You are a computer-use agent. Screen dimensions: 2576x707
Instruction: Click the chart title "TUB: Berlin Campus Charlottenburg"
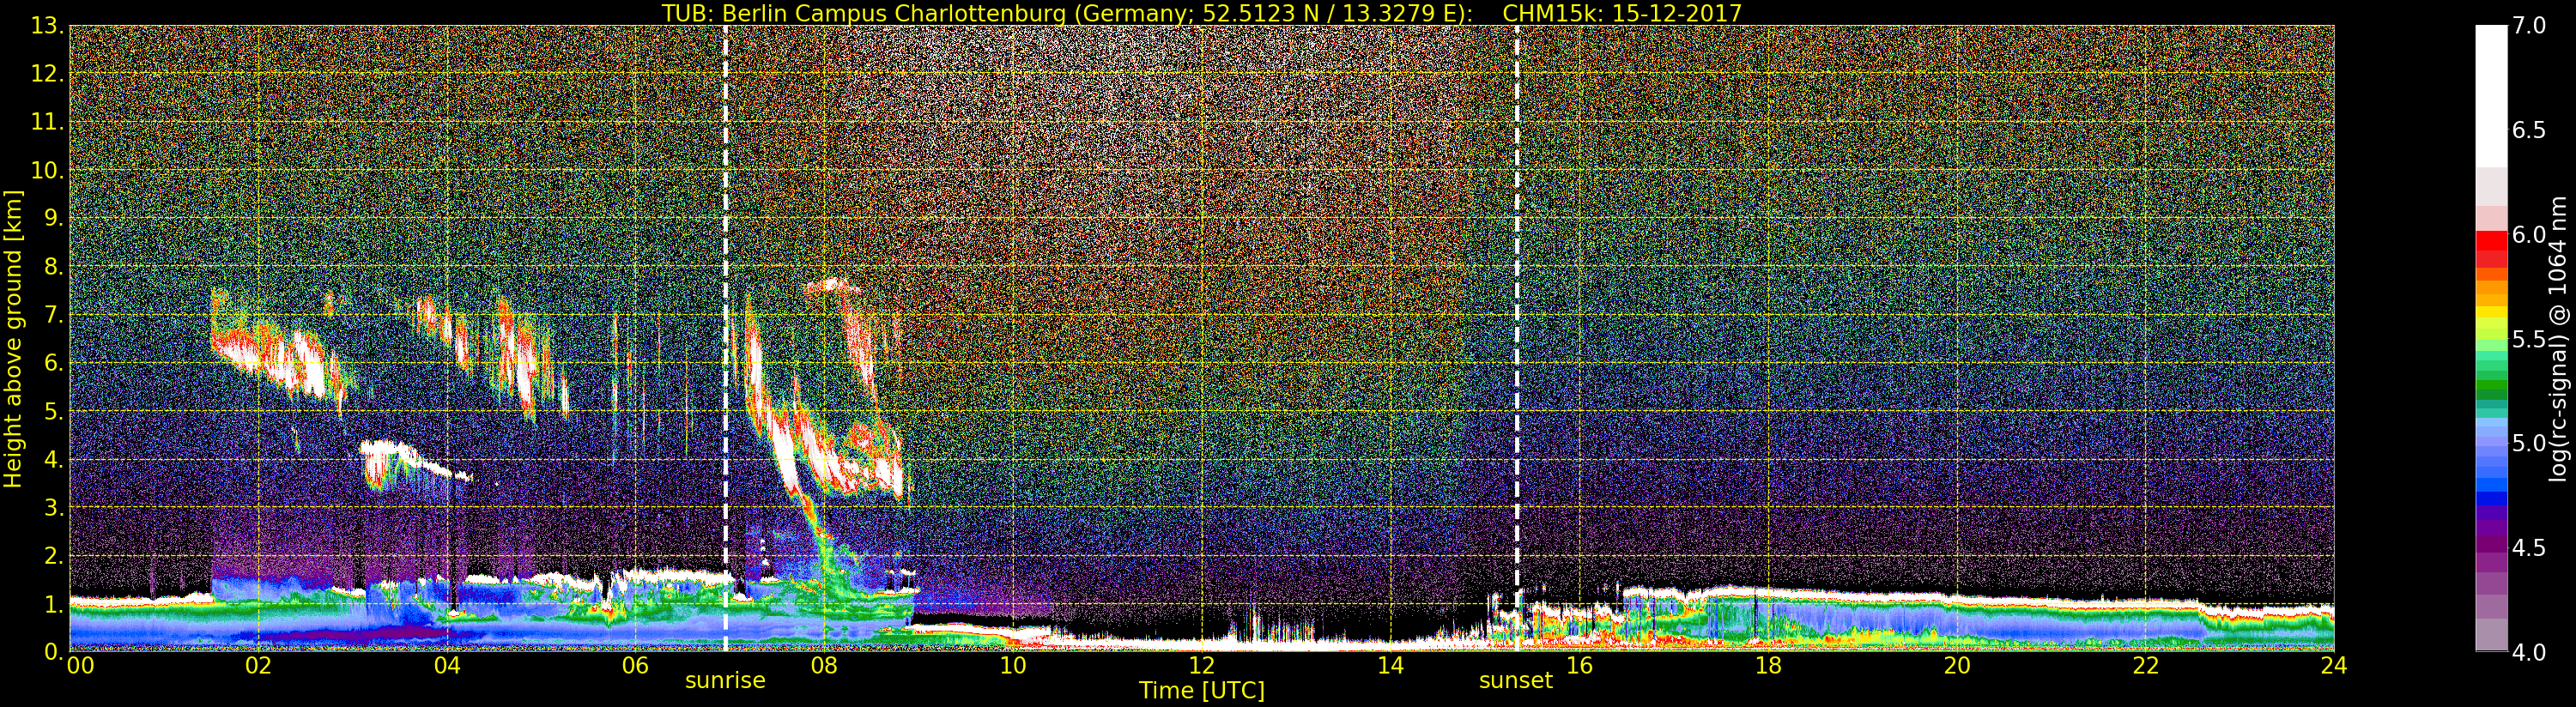click(864, 13)
